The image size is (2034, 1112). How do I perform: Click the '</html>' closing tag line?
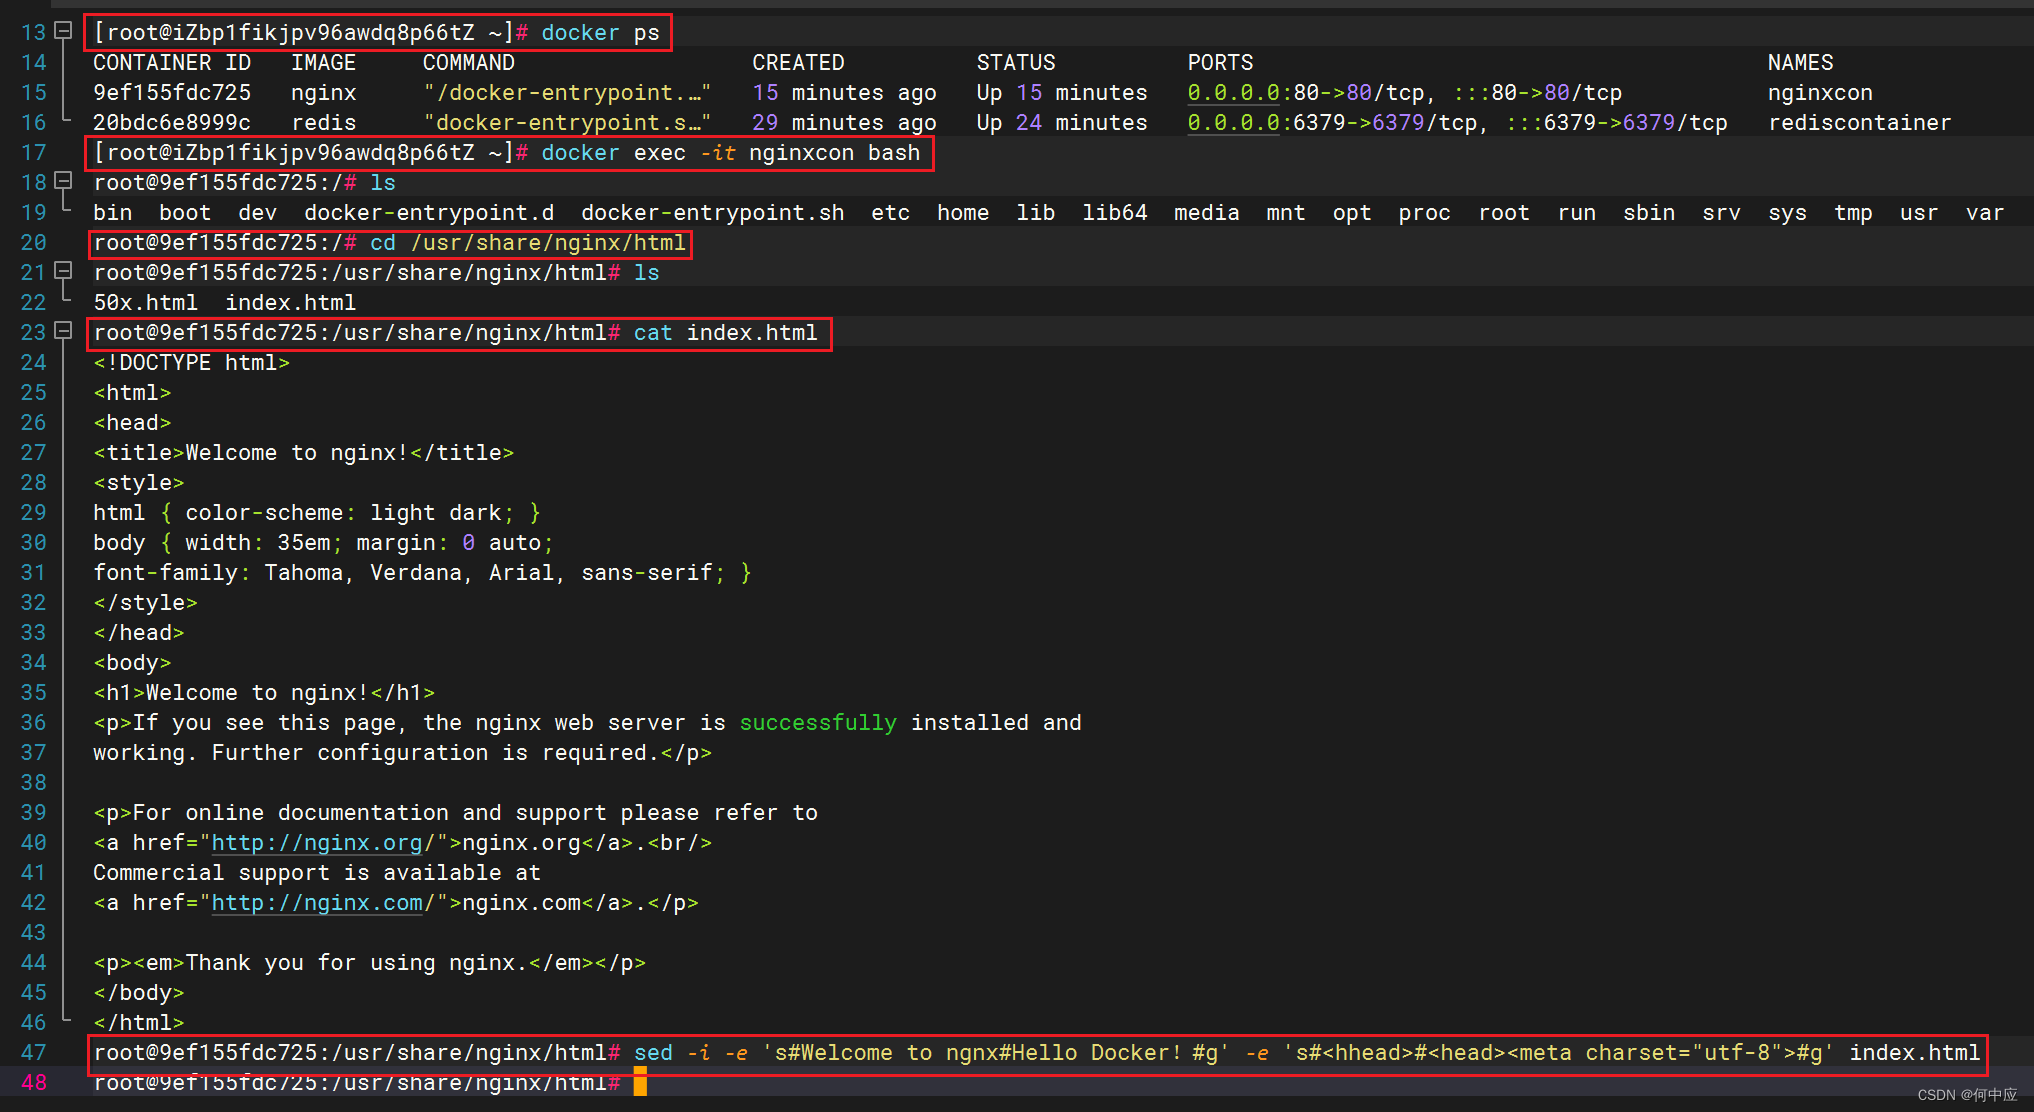(x=139, y=1023)
